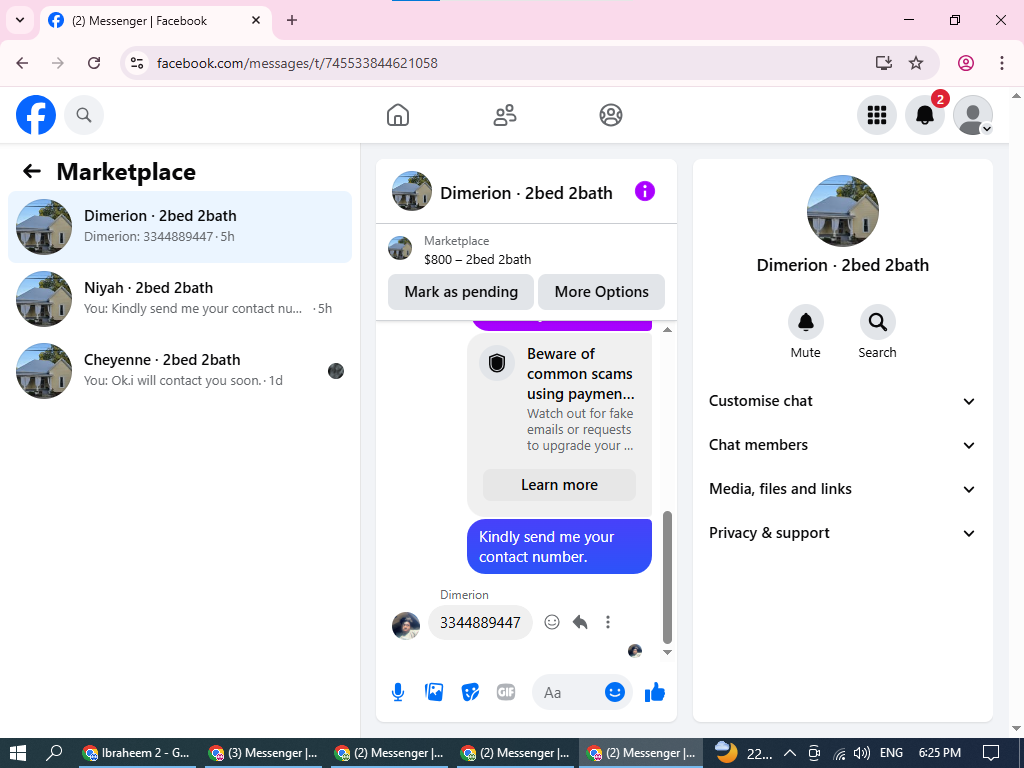Open the Groups icon in top bar
This screenshot has height=768, width=1024.
pyautogui.click(x=611, y=115)
